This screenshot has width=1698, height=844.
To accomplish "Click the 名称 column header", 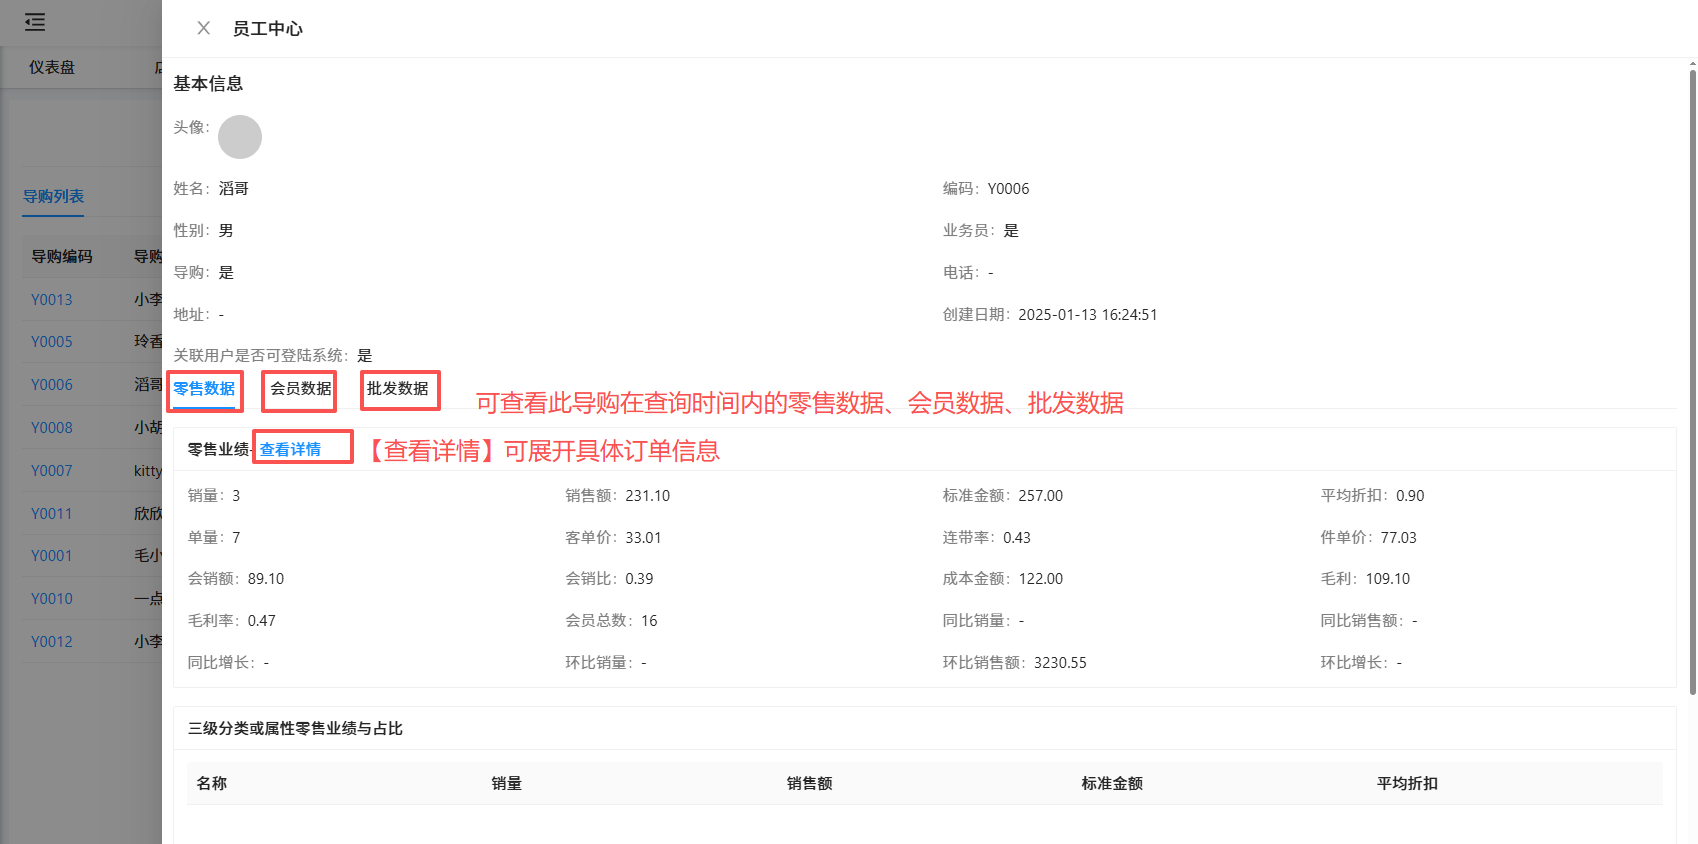I will 212,783.
